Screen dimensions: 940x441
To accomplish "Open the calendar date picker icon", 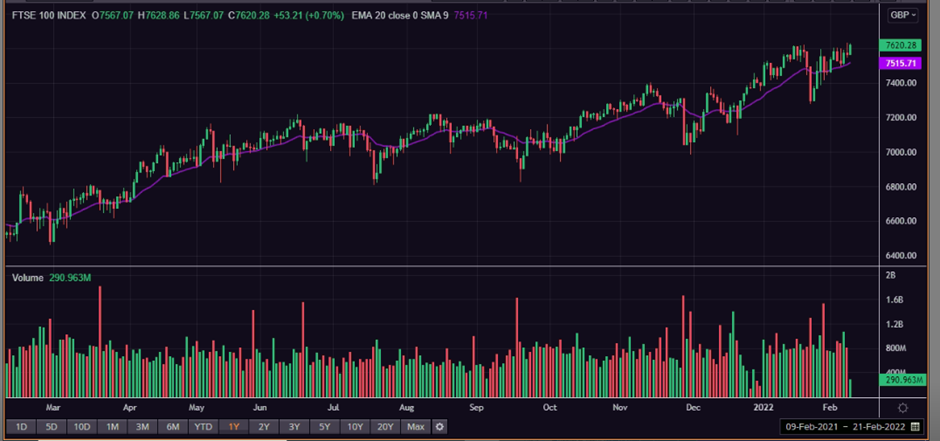I will pyautogui.click(x=915, y=427).
